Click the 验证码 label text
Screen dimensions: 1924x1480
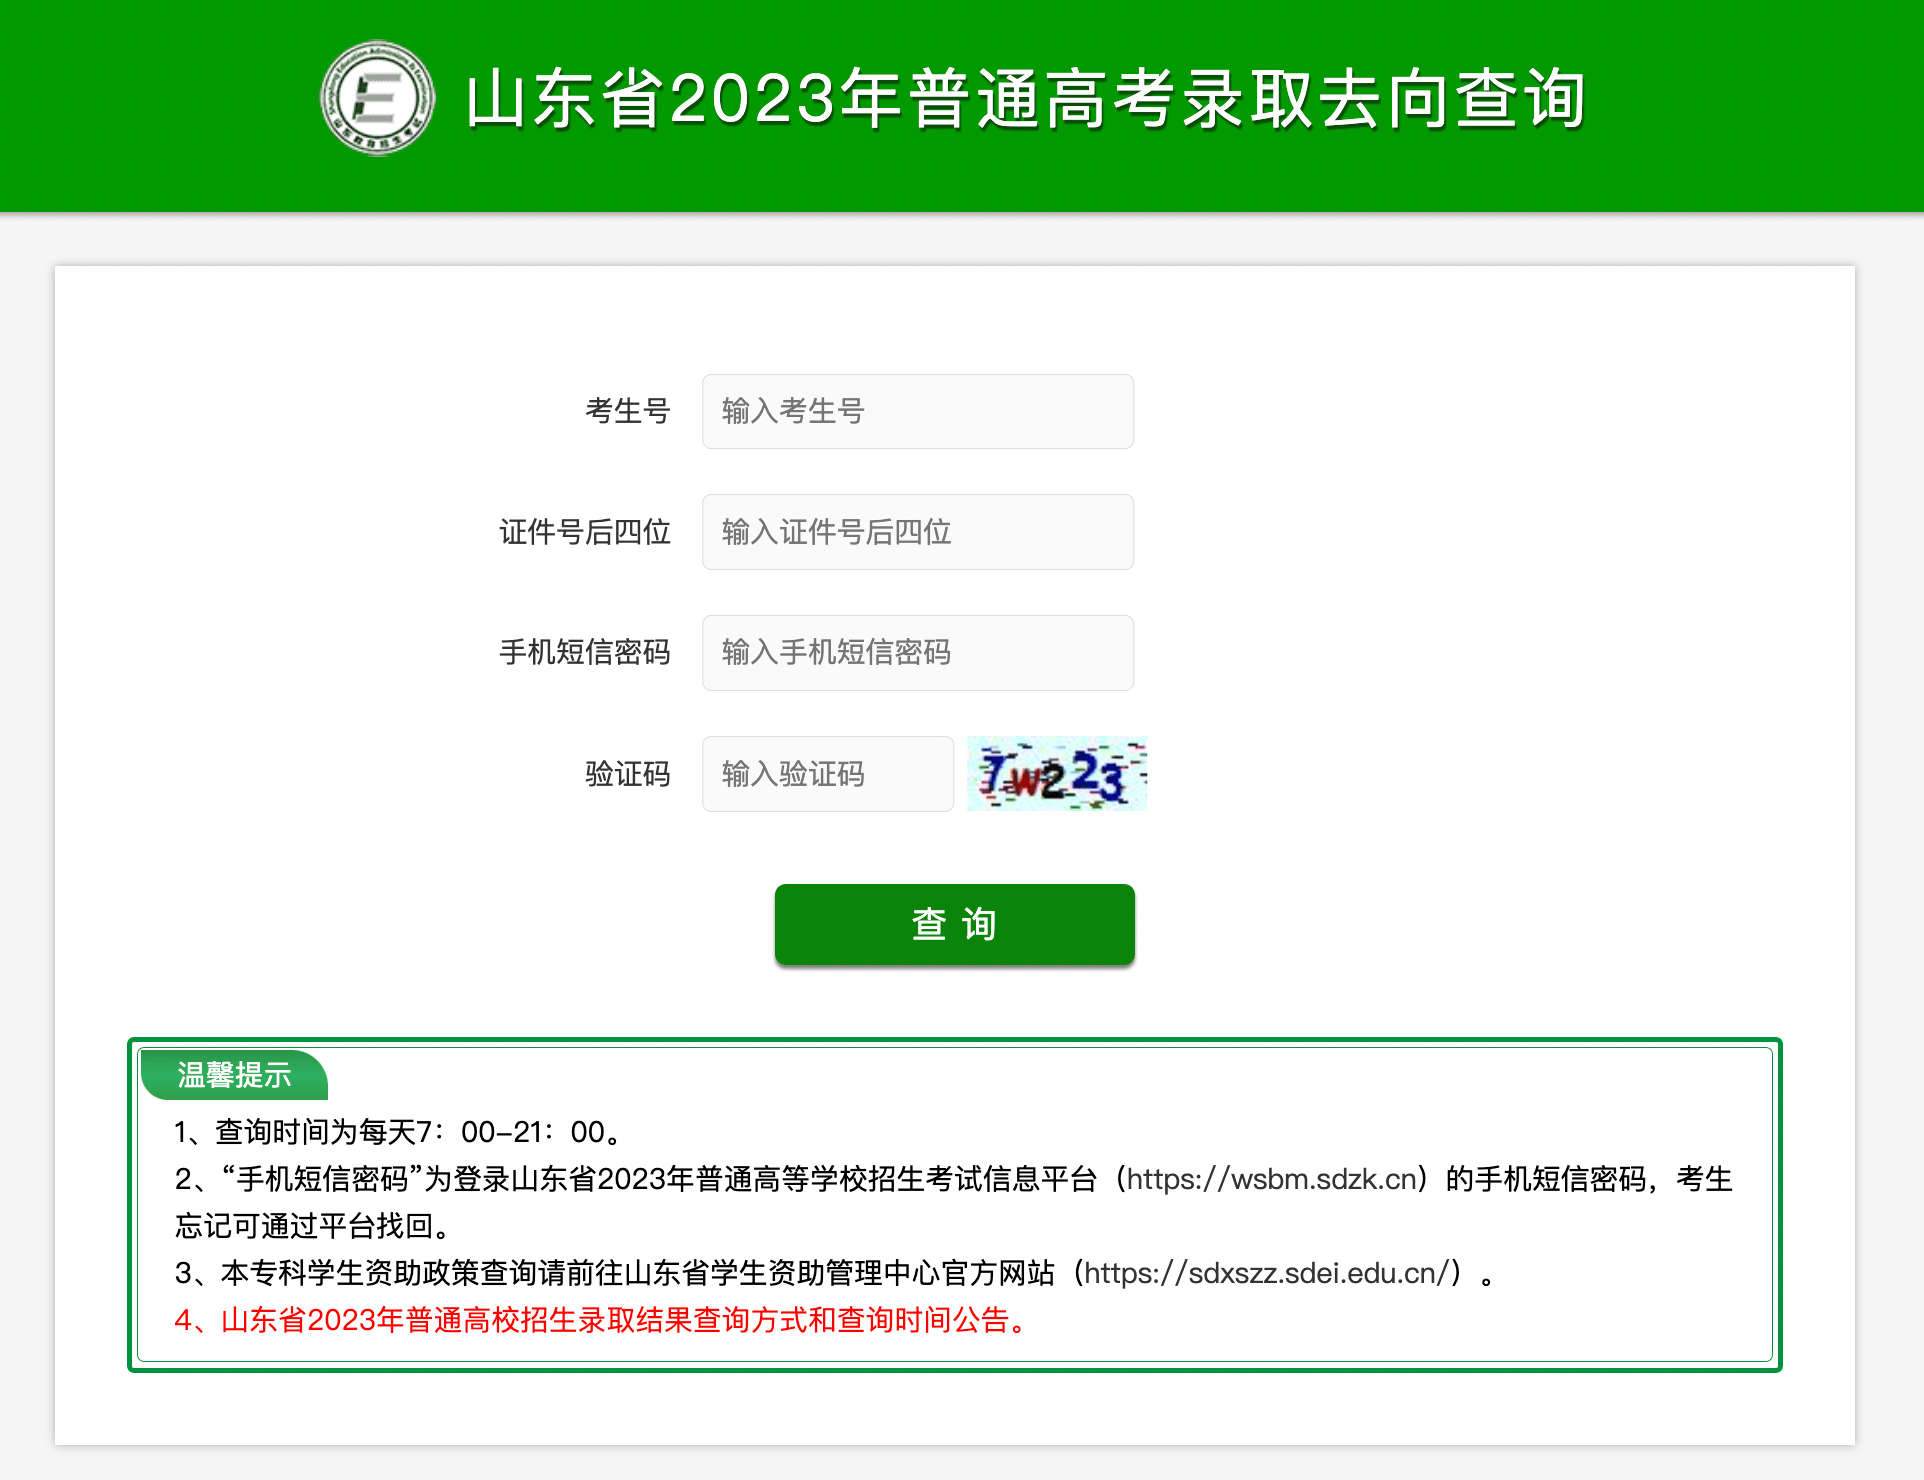(628, 774)
